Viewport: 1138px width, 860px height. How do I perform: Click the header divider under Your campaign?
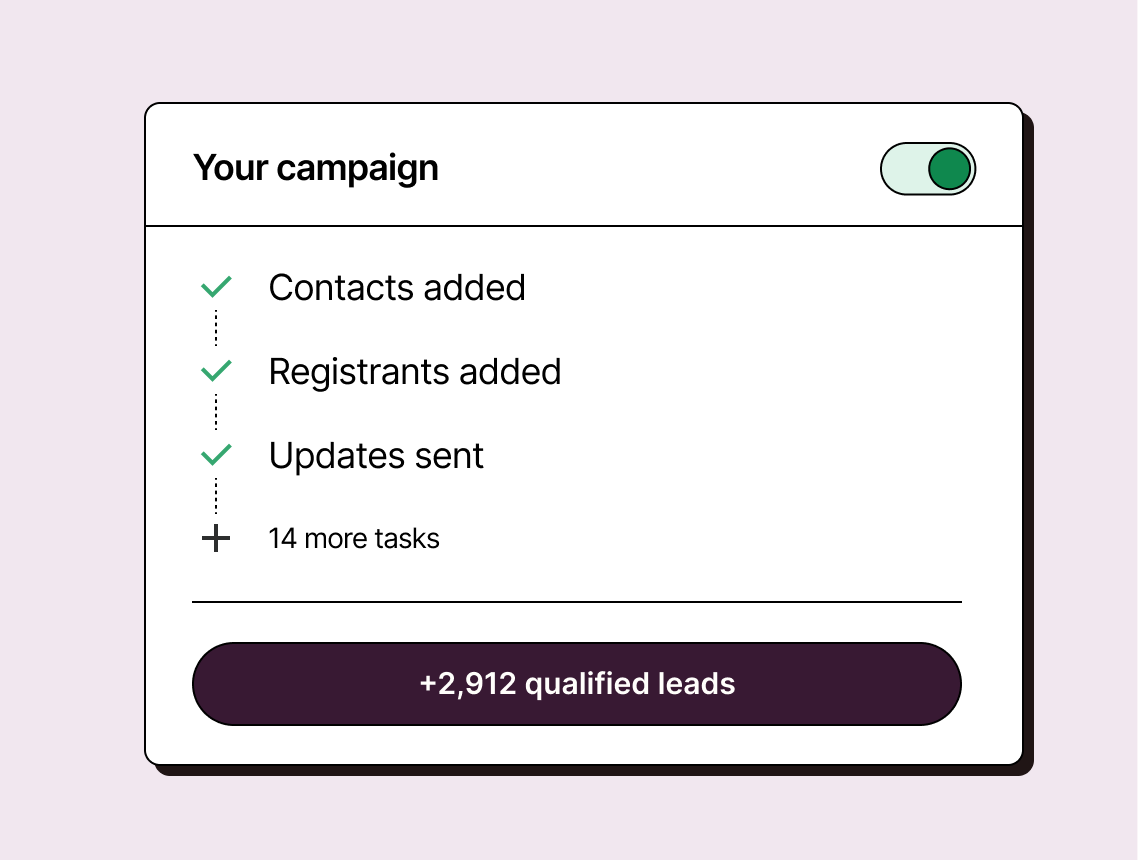coord(584,227)
